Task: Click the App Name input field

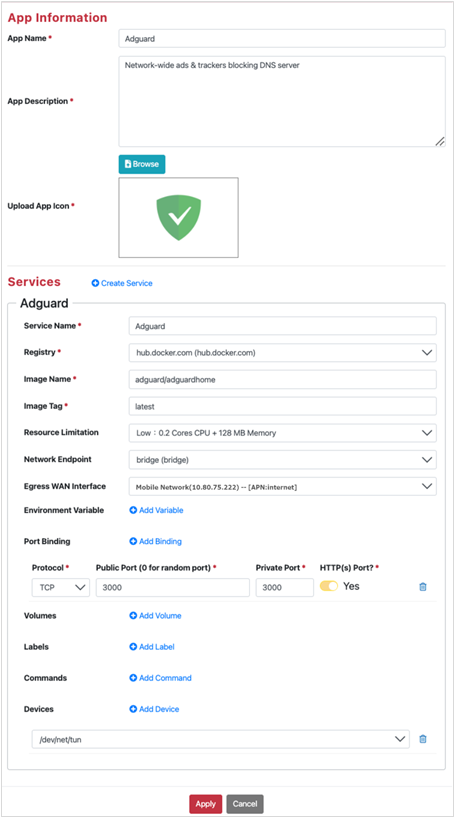Action: coord(282,39)
